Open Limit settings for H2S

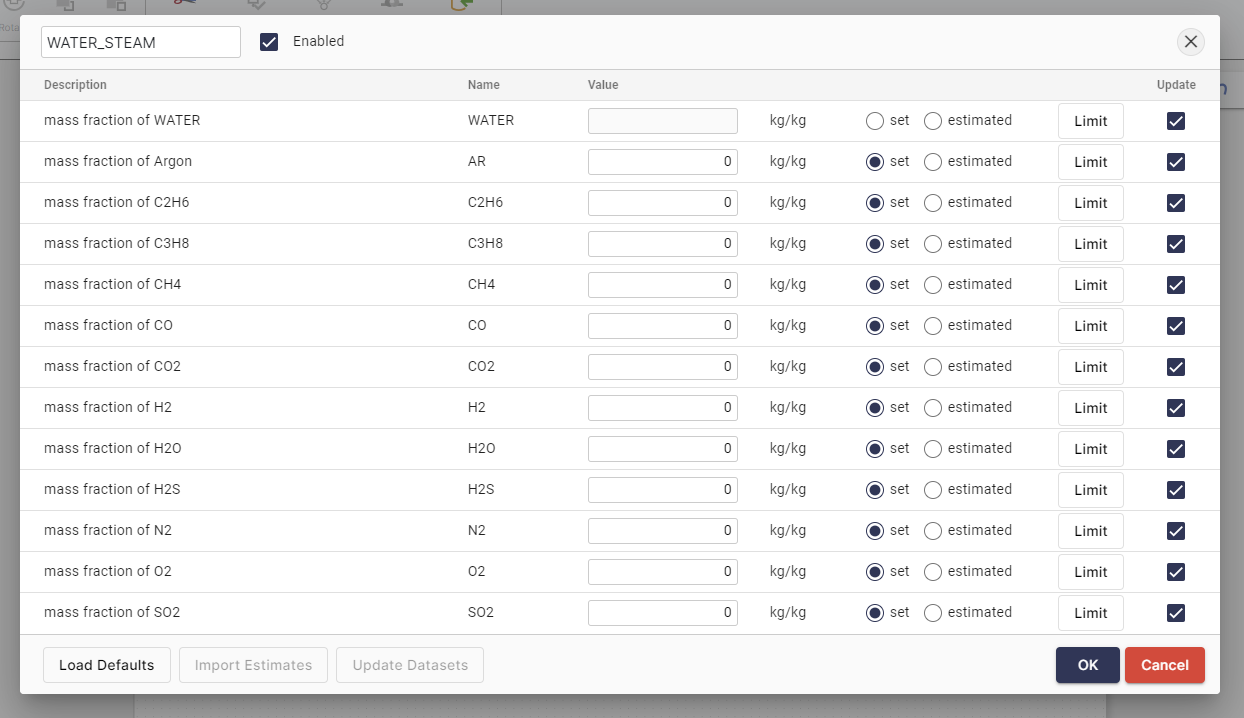tap(1090, 490)
